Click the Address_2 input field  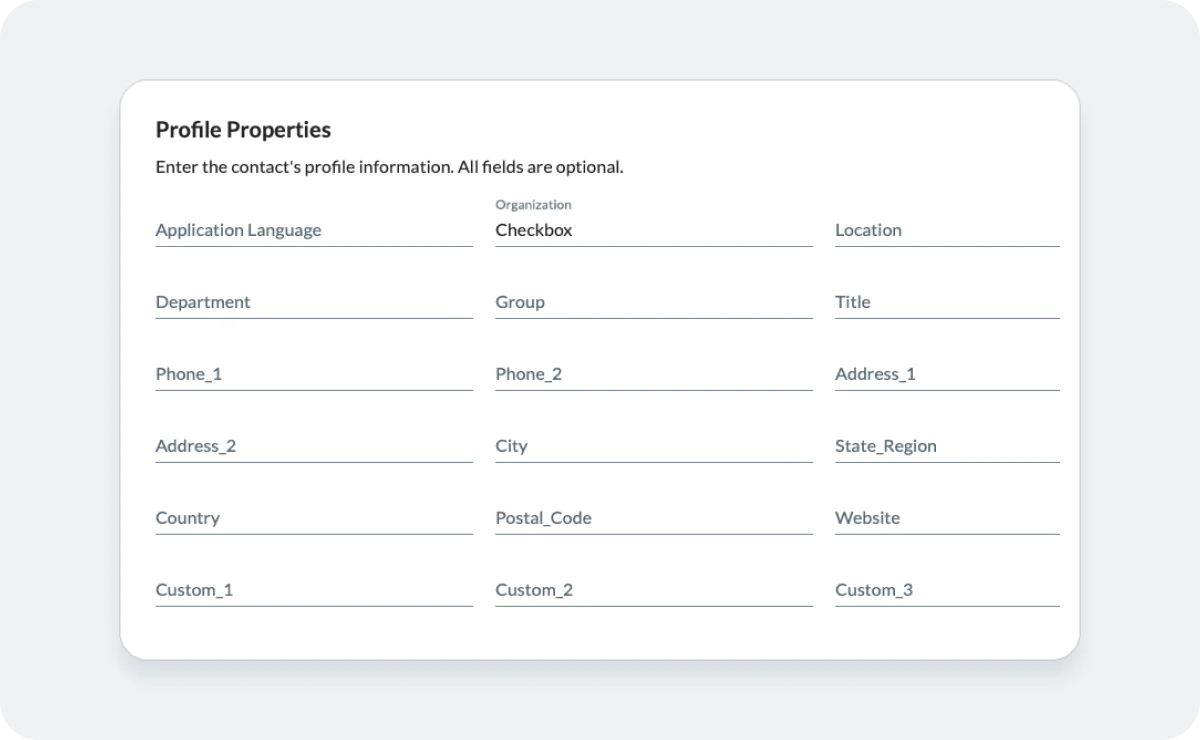click(314, 446)
